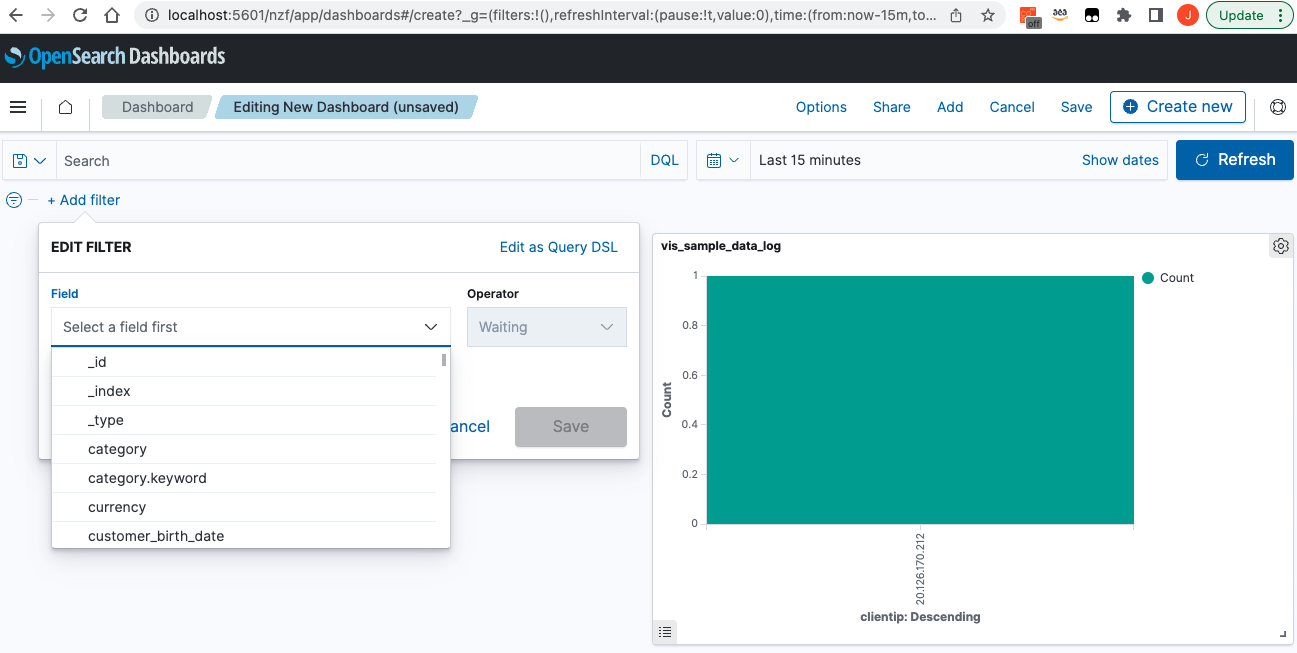Open the Options menu
Viewport: 1297px width, 653px height.
pos(821,107)
